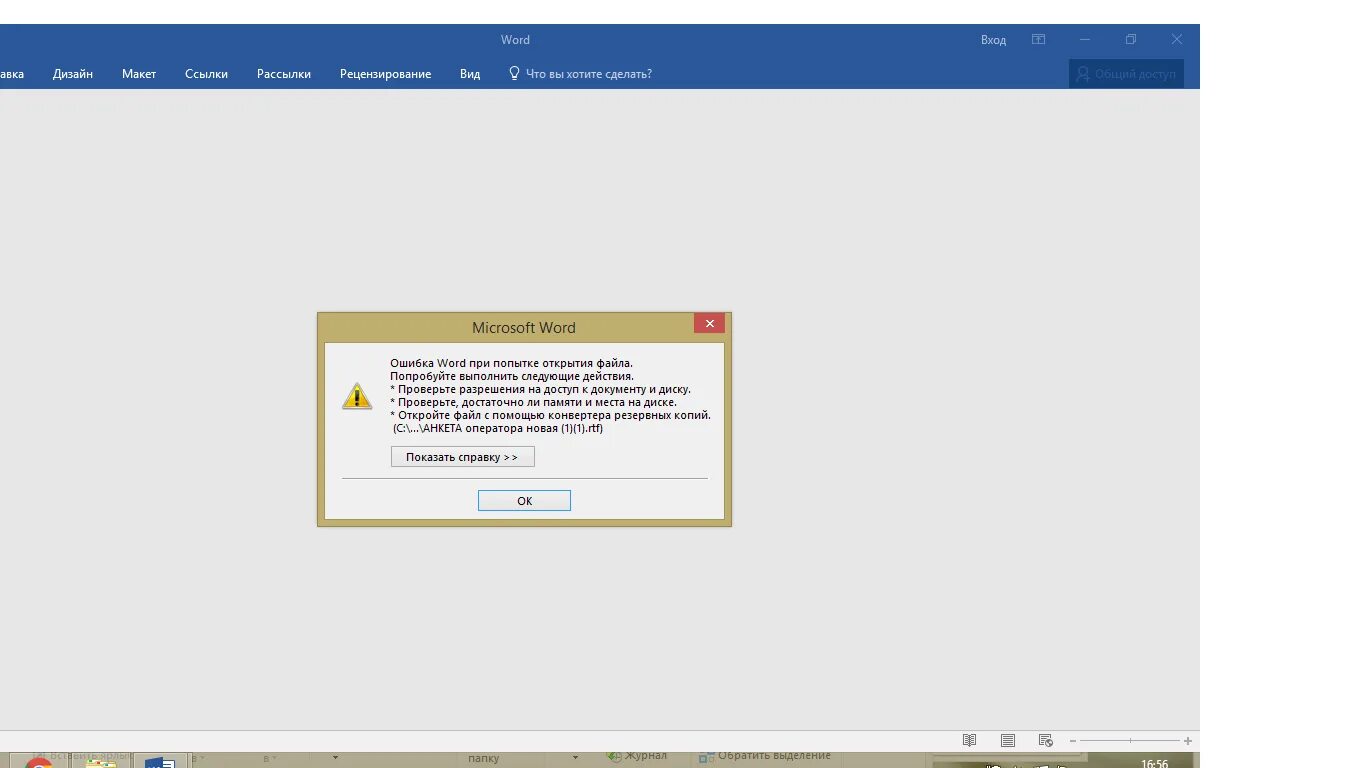Select Print Layout view icon
The image size is (1366, 768).
point(1008,741)
